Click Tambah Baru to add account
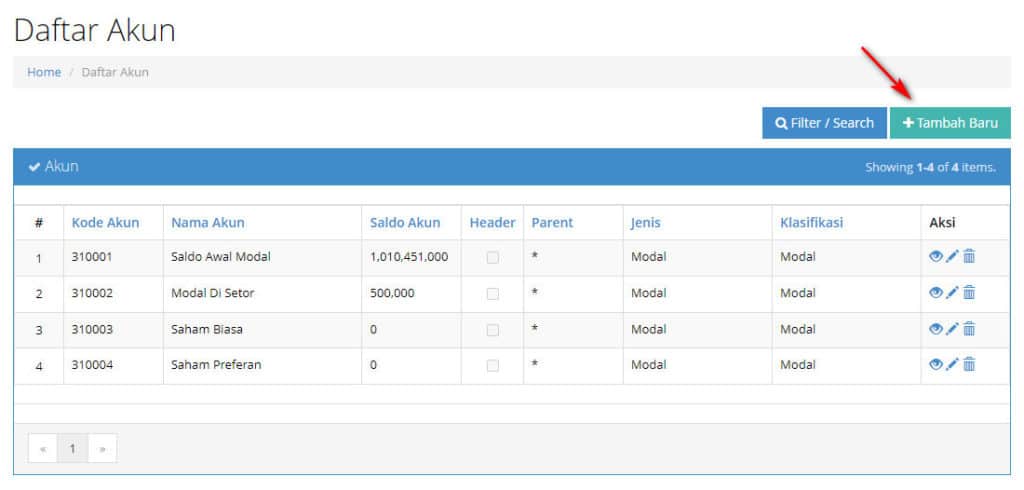The image size is (1024, 490). coord(950,123)
